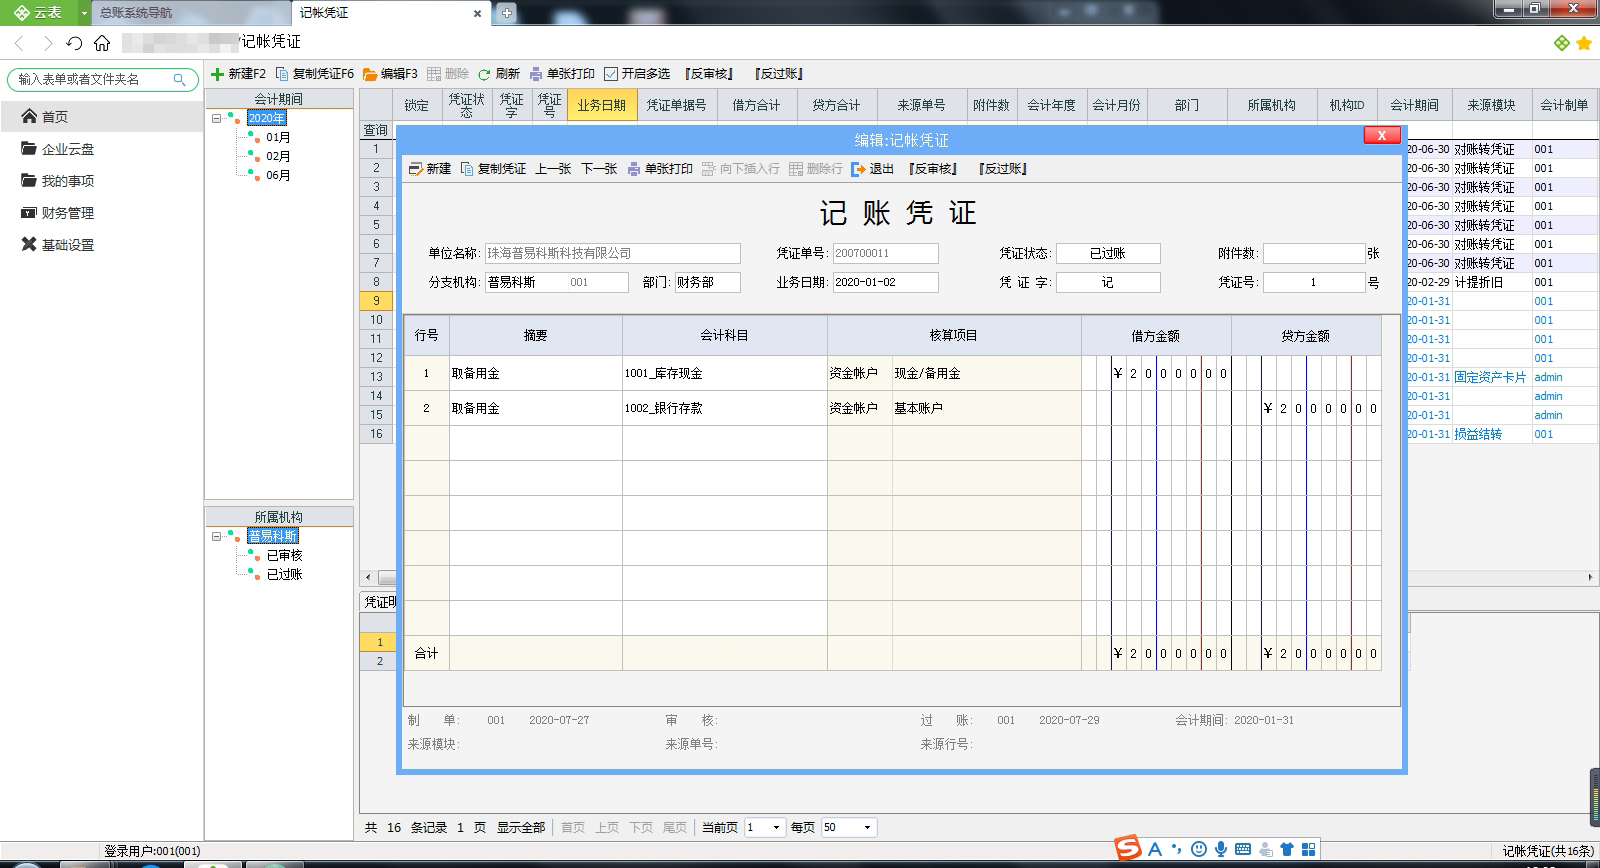The image size is (1600, 868).
Task: Click the search magnifier in sidebar box
Action: click(180, 80)
